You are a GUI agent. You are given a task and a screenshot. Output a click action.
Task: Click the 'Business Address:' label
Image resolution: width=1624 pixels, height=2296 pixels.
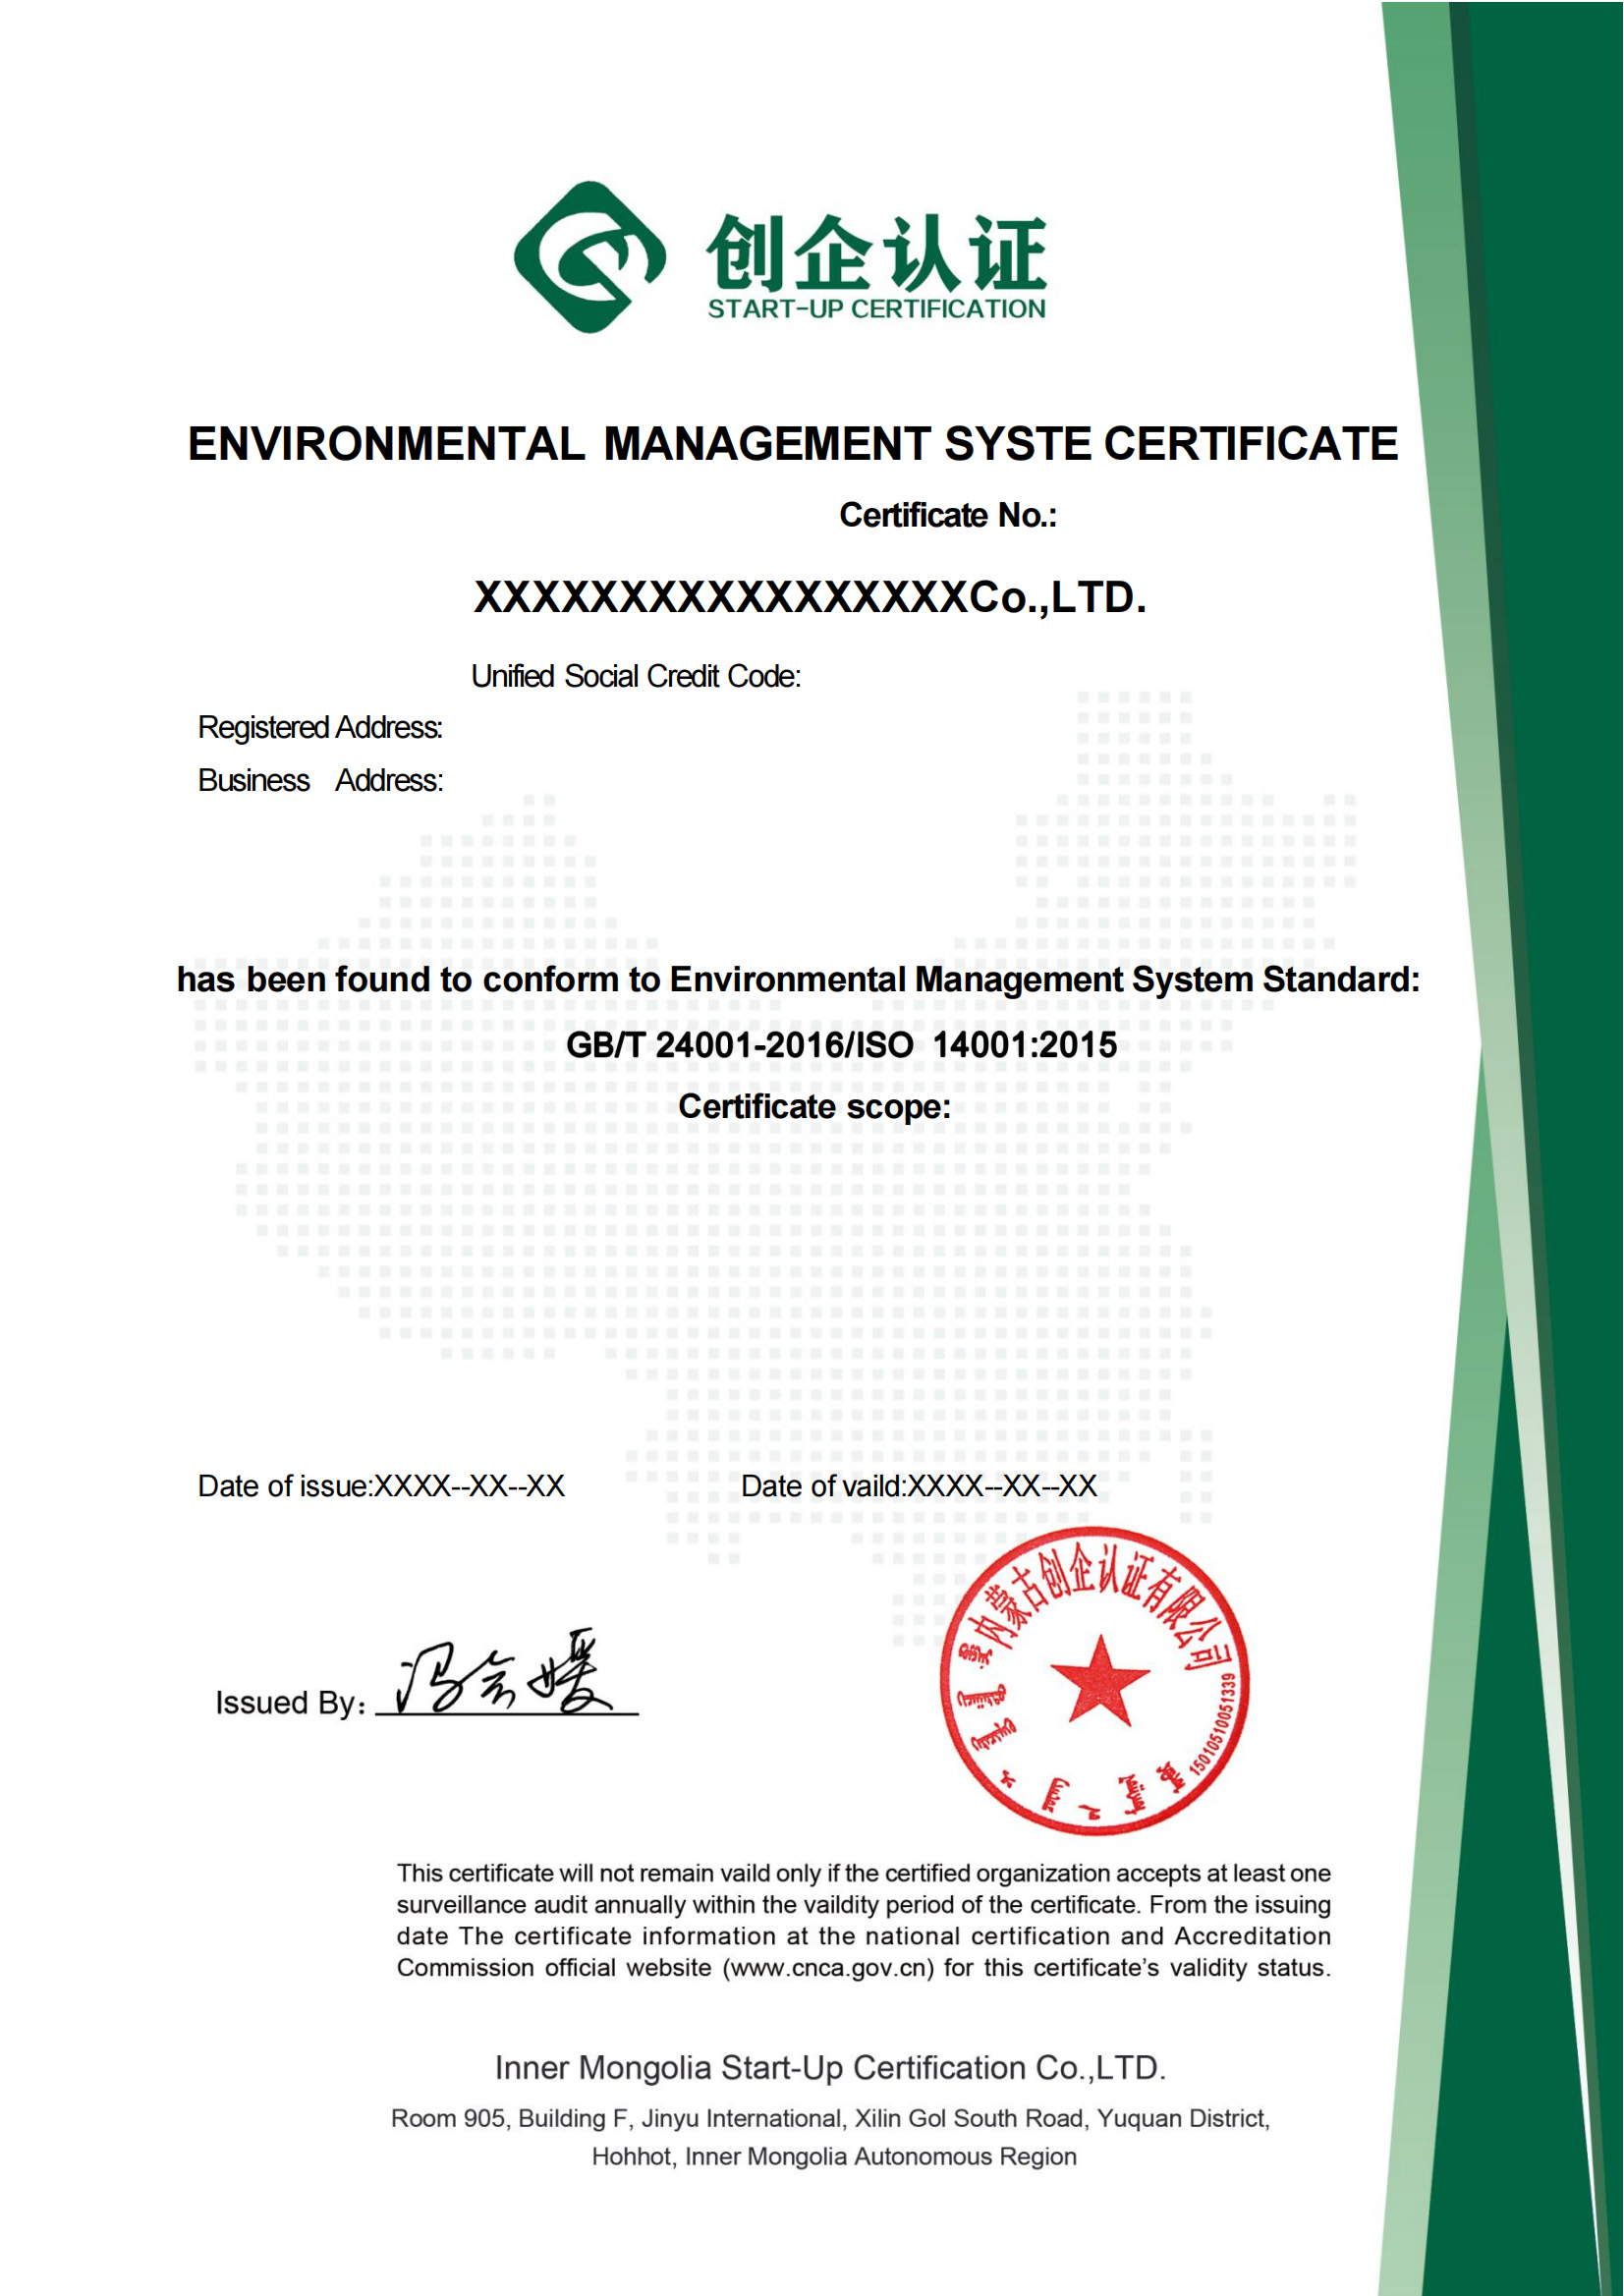pos(320,781)
